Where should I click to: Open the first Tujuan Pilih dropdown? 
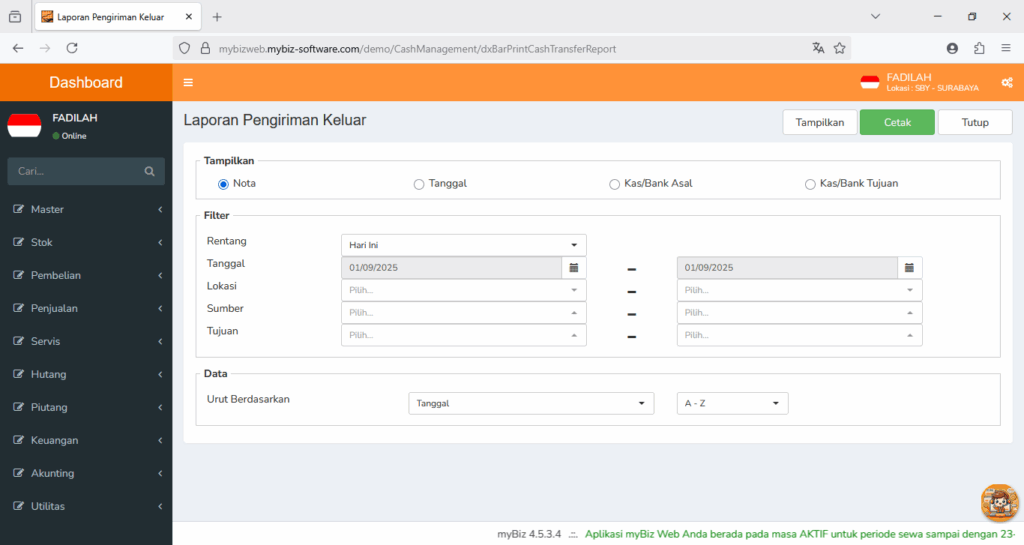pyautogui.click(x=464, y=335)
